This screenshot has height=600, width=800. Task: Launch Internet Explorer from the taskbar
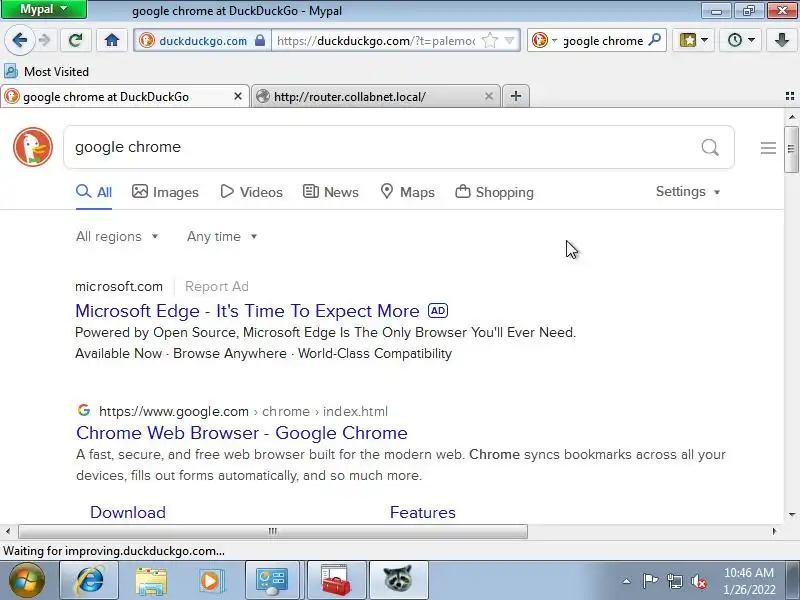tap(89, 581)
